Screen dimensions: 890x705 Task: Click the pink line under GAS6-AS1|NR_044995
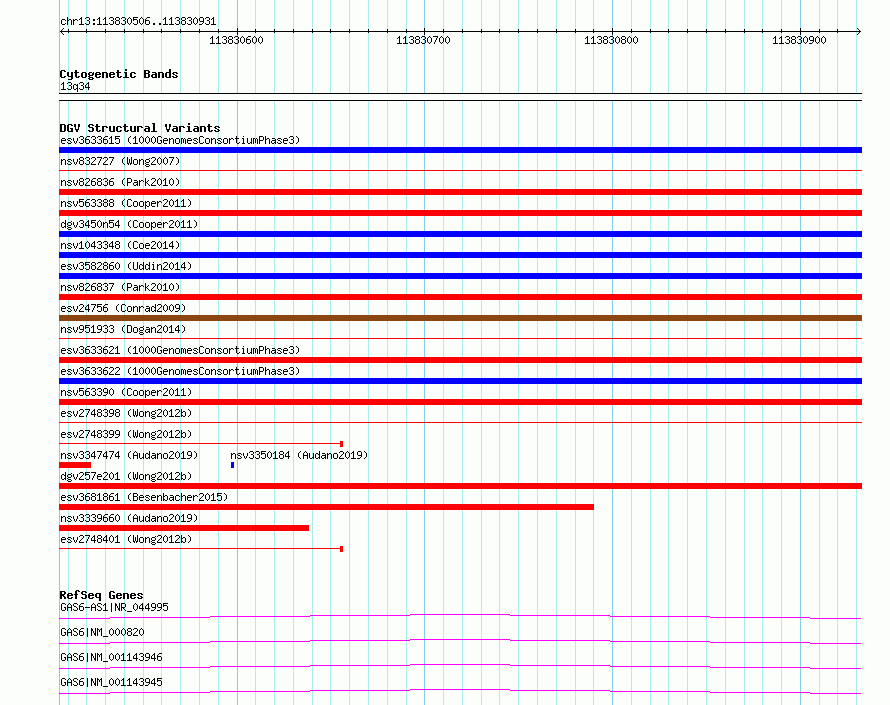click(x=460, y=616)
